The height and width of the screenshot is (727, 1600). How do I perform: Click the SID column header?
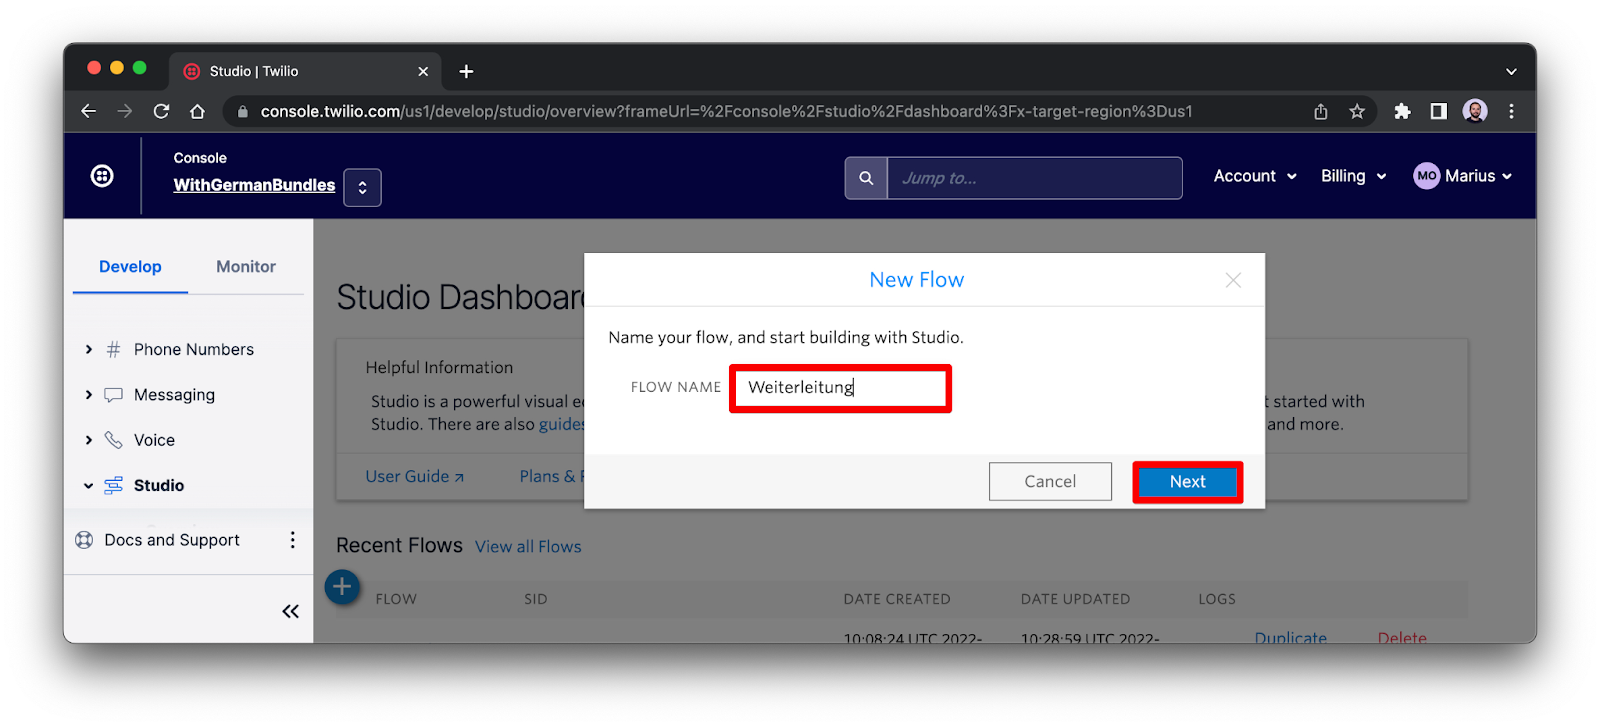[x=536, y=599]
